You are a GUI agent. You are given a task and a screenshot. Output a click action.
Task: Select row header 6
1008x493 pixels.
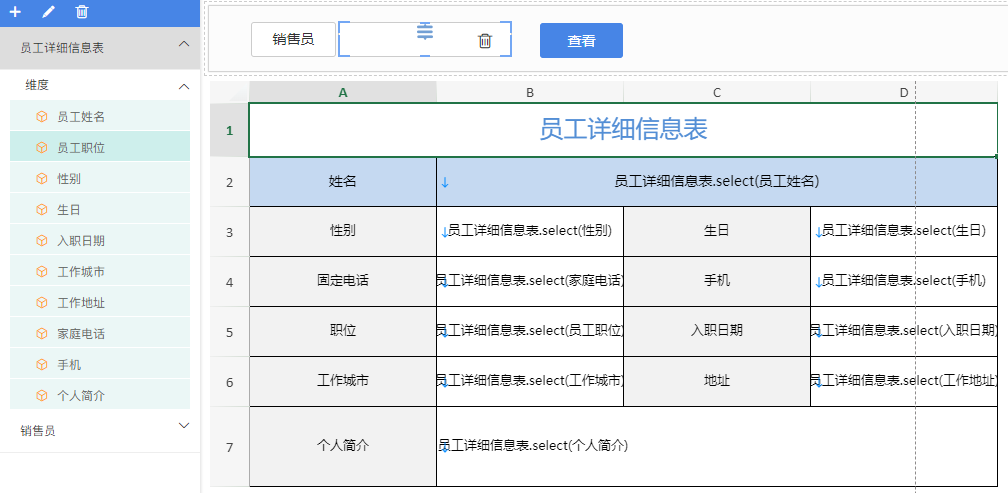pyautogui.click(x=230, y=382)
